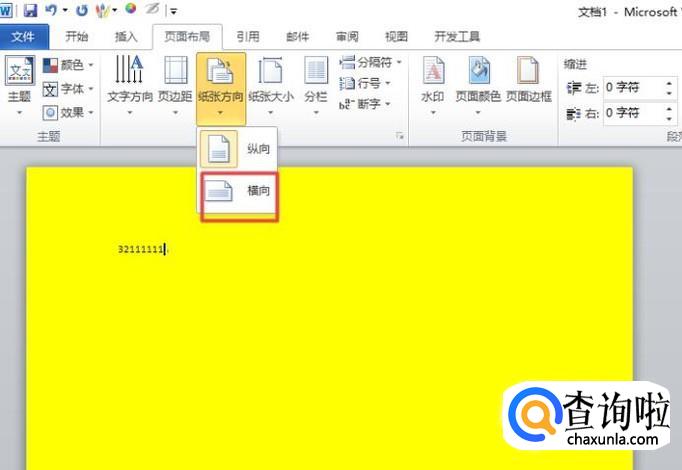The image size is (682, 470).
Task: Click the 纸张方向 orientation button
Action: click(221, 87)
